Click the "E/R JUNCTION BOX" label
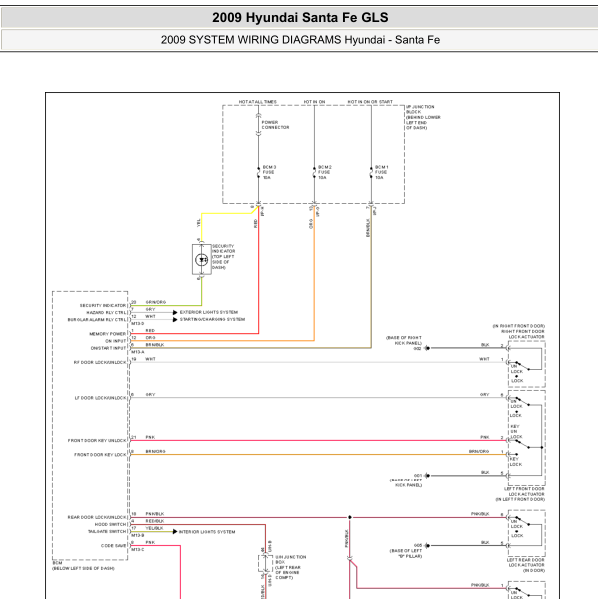 point(291,567)
